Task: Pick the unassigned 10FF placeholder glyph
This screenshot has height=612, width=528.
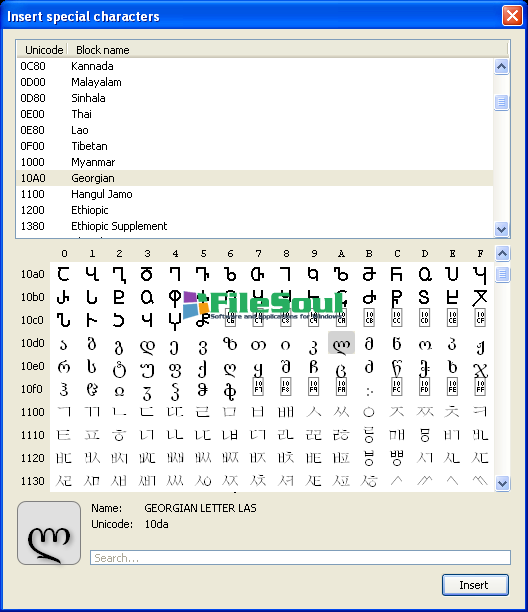Action: (x=480, y=387)
